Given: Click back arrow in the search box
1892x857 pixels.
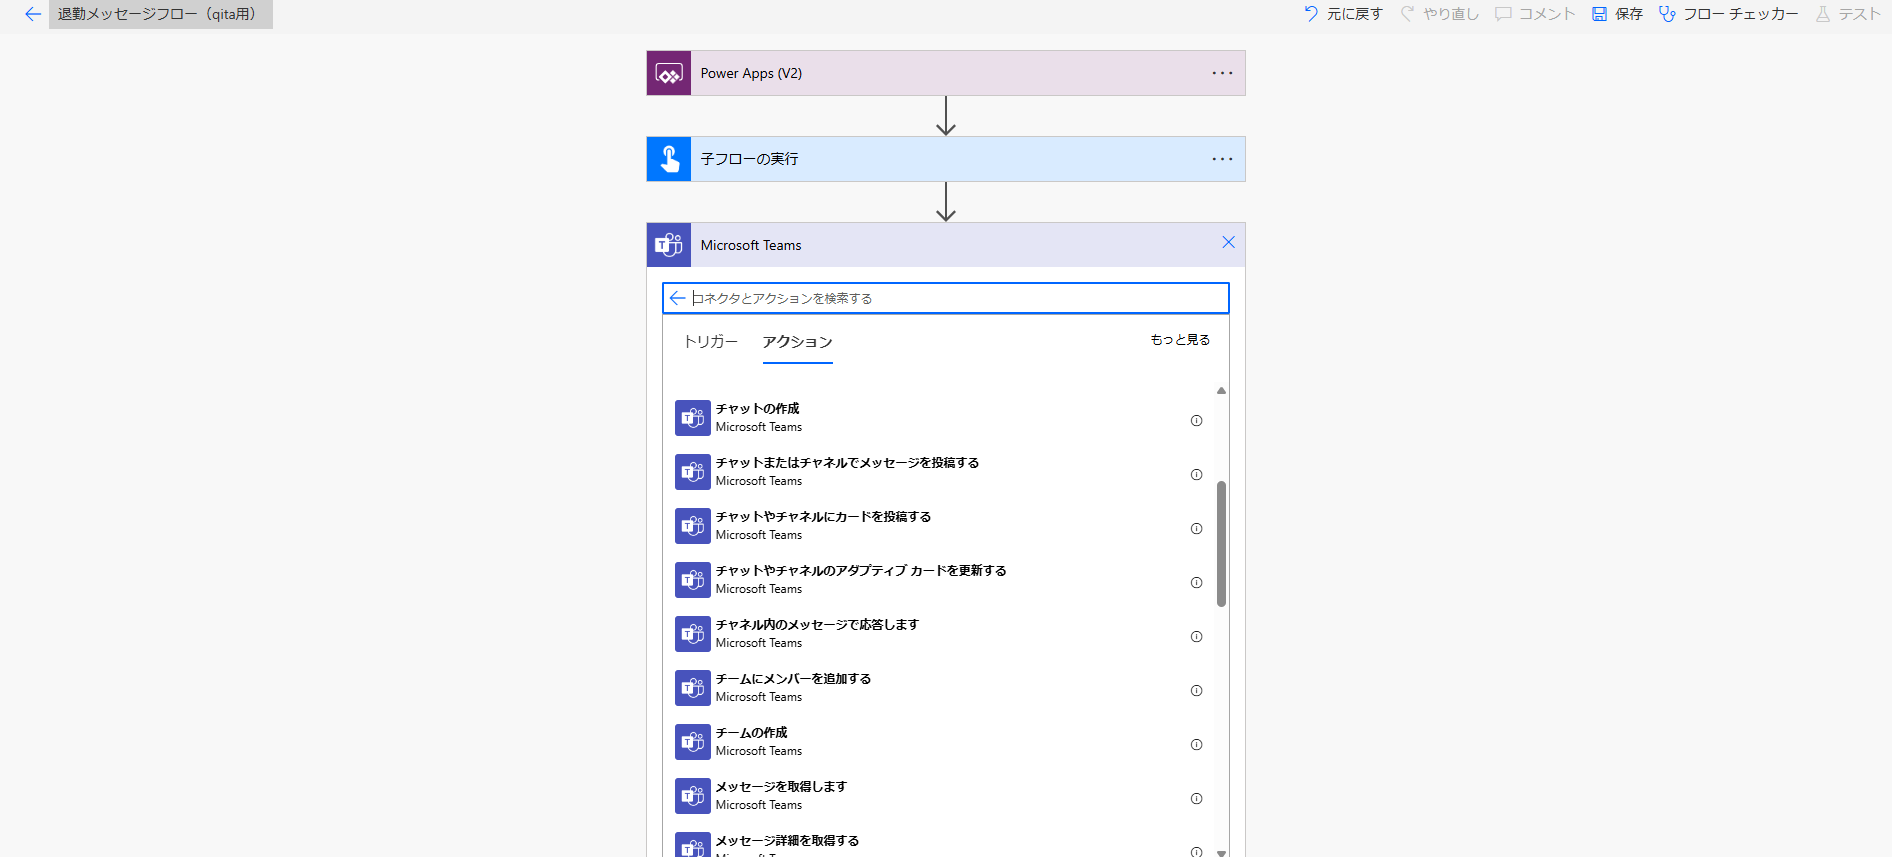Looking at the screenshot, I should [677, 298].
